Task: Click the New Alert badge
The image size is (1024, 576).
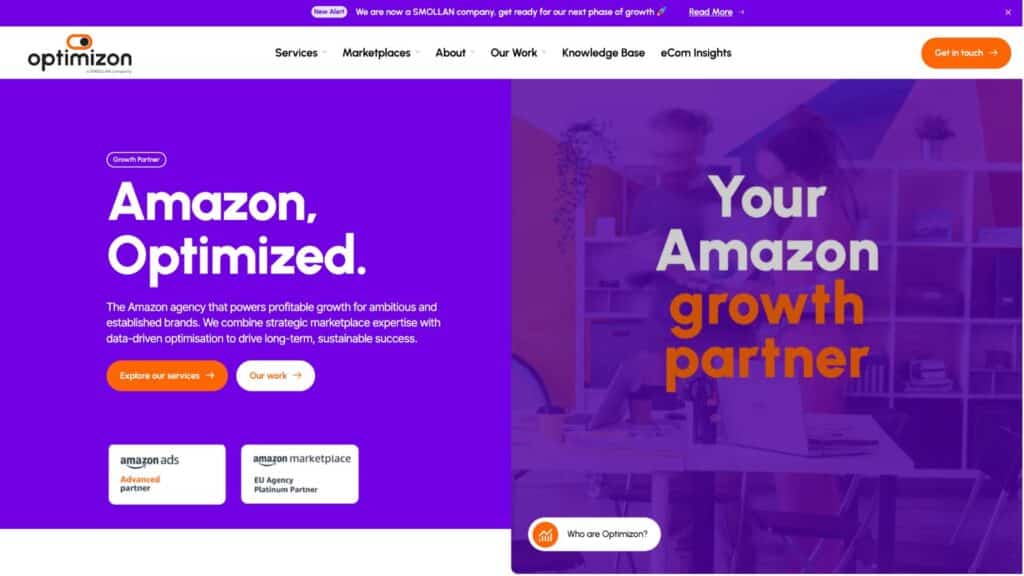Action: (x=329, y=12)
